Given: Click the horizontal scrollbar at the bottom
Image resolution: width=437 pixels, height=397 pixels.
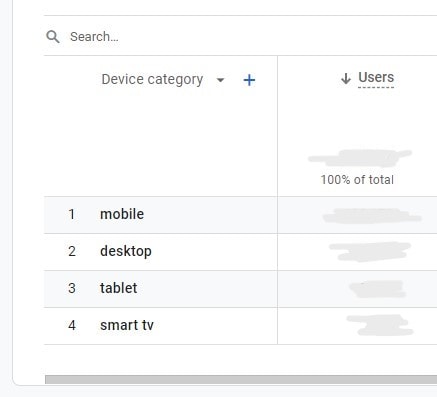Looking at the screenshot, I should (241, 379).
